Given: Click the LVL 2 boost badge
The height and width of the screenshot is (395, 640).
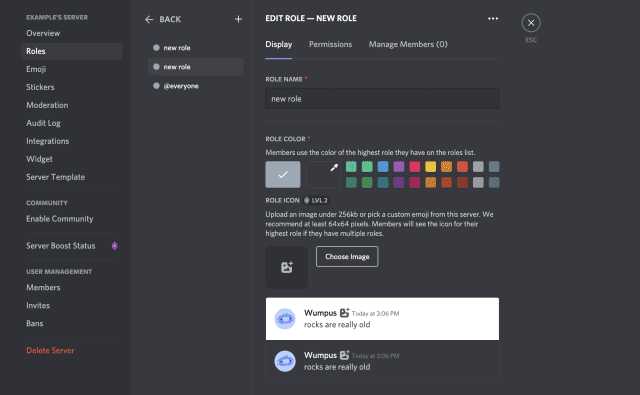Looking at the screenshot, I should (x=316, y=200).
